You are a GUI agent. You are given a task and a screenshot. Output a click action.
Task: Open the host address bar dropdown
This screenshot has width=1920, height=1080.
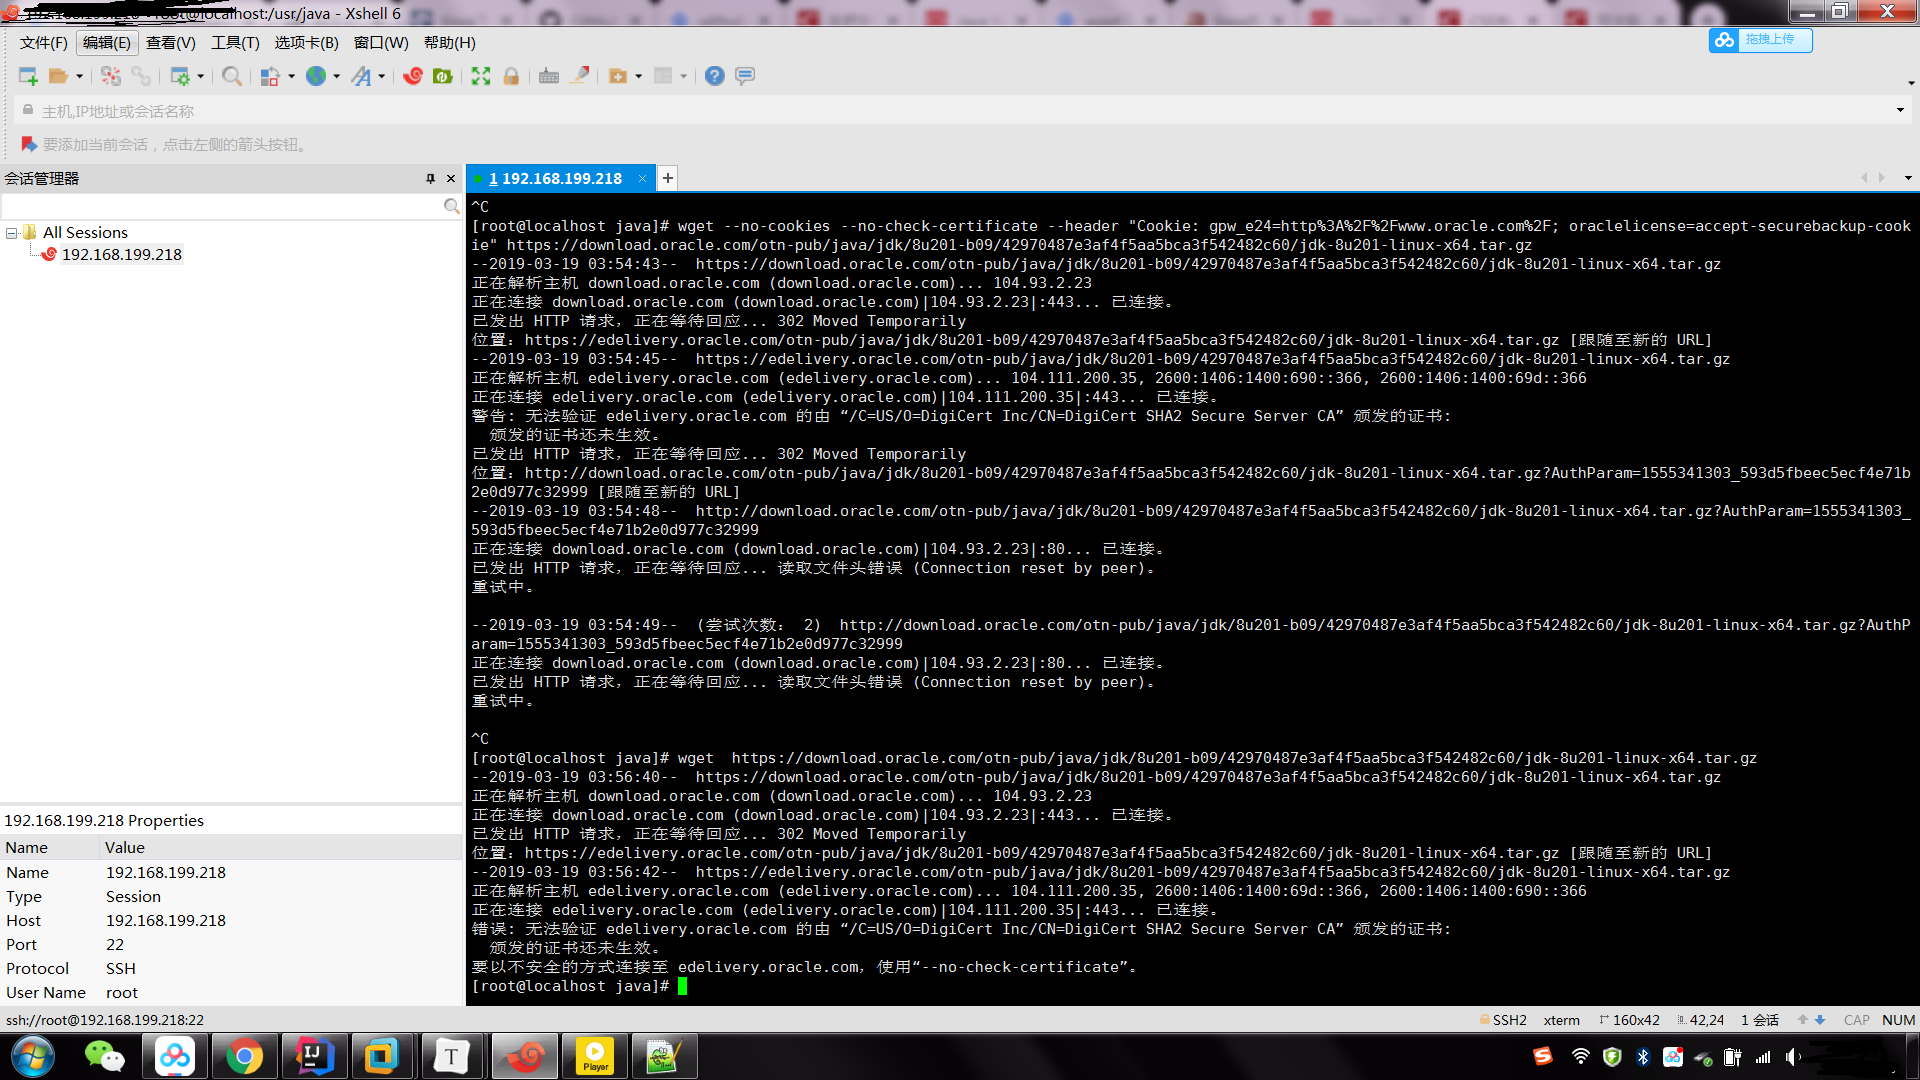1901,110
